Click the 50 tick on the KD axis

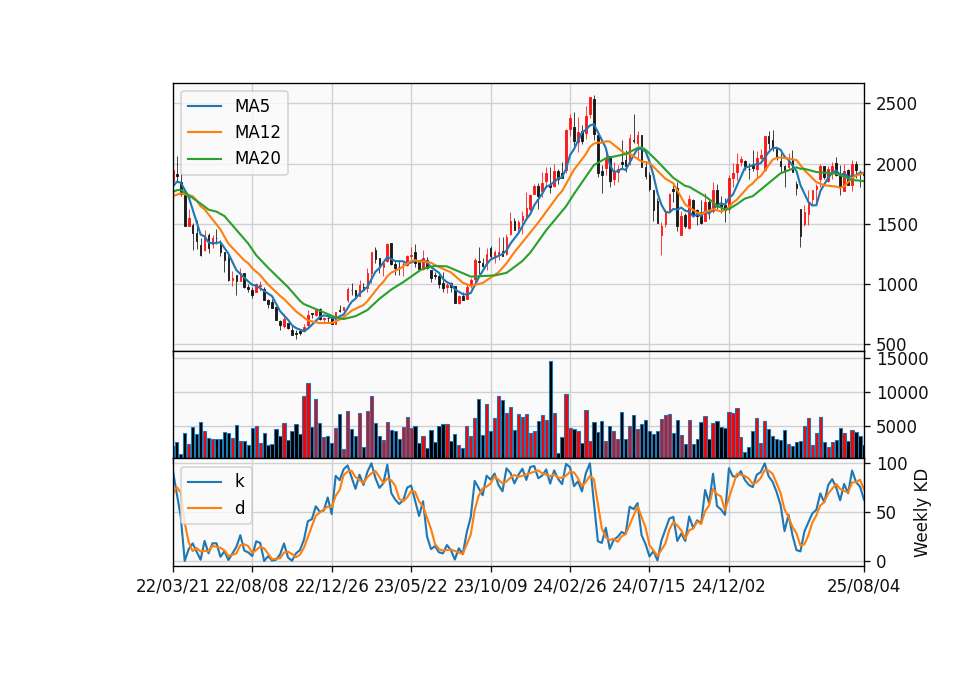887,513
